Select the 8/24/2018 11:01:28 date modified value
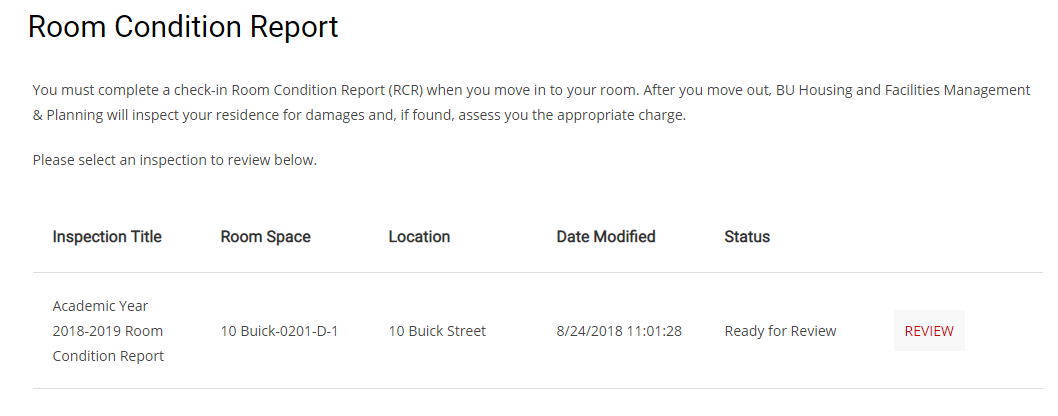This screenshot has width=1058, height=416. [619, 331]
